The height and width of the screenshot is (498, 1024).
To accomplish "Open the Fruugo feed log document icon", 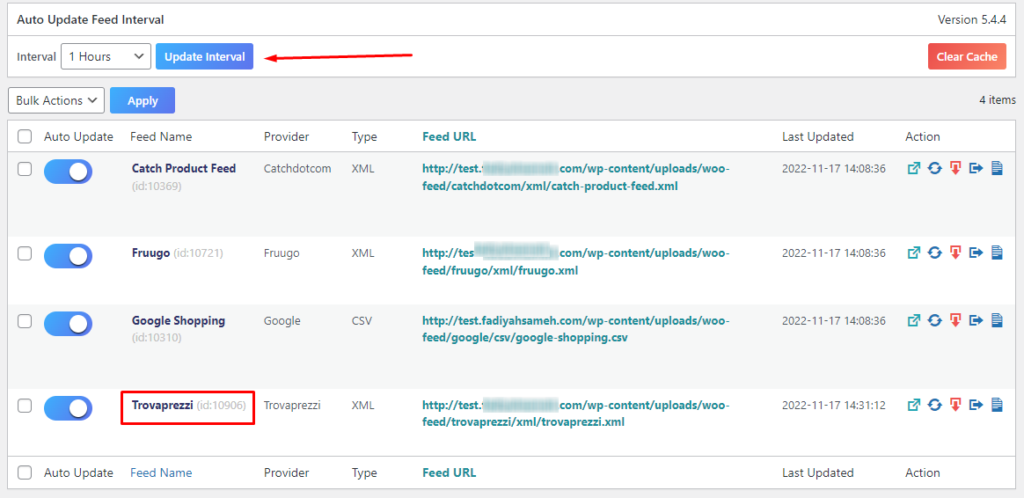I will click(997, 253).
